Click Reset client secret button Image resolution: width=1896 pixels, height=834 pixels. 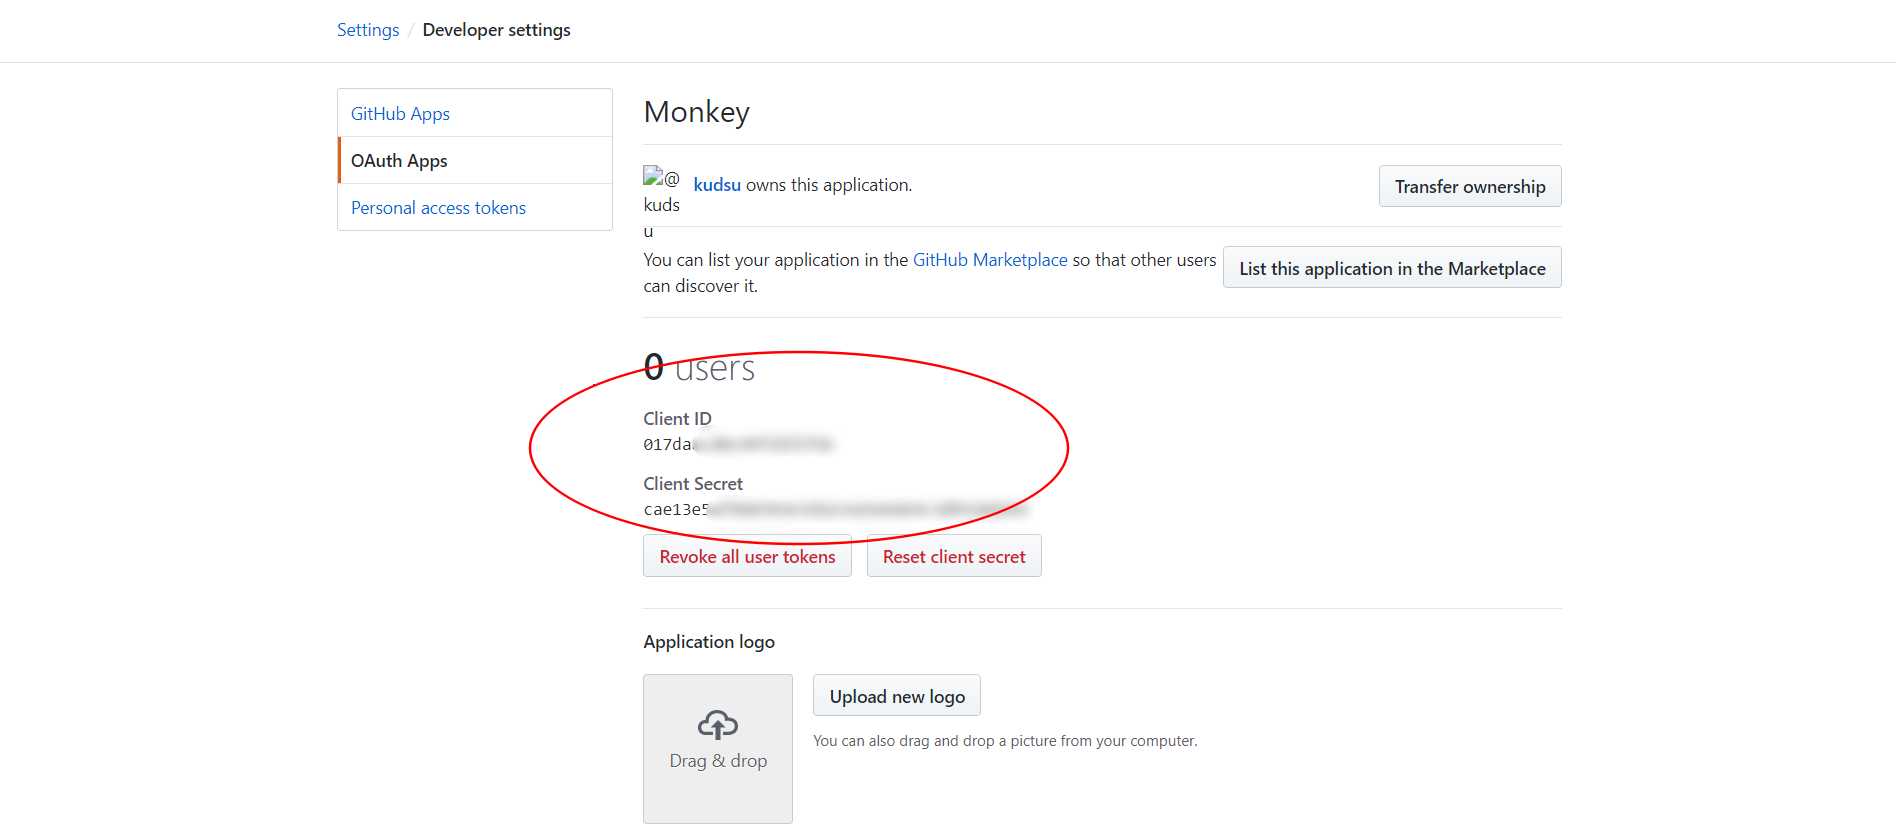pos(954,556)
